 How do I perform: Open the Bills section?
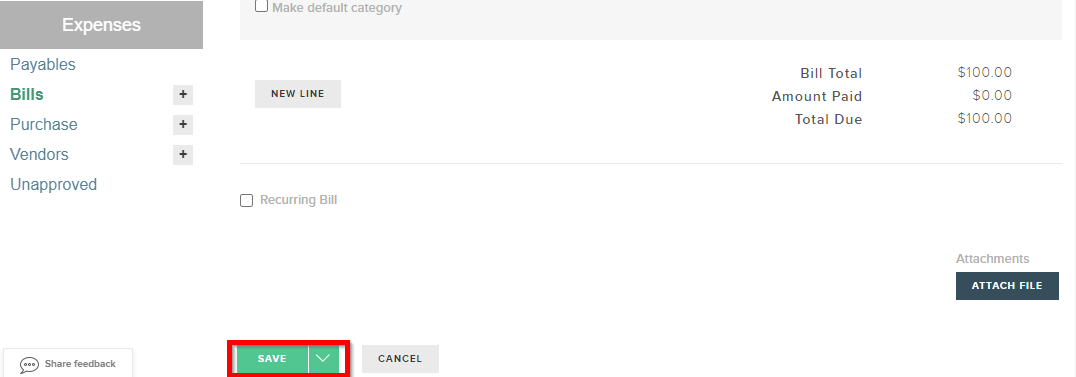27,95
